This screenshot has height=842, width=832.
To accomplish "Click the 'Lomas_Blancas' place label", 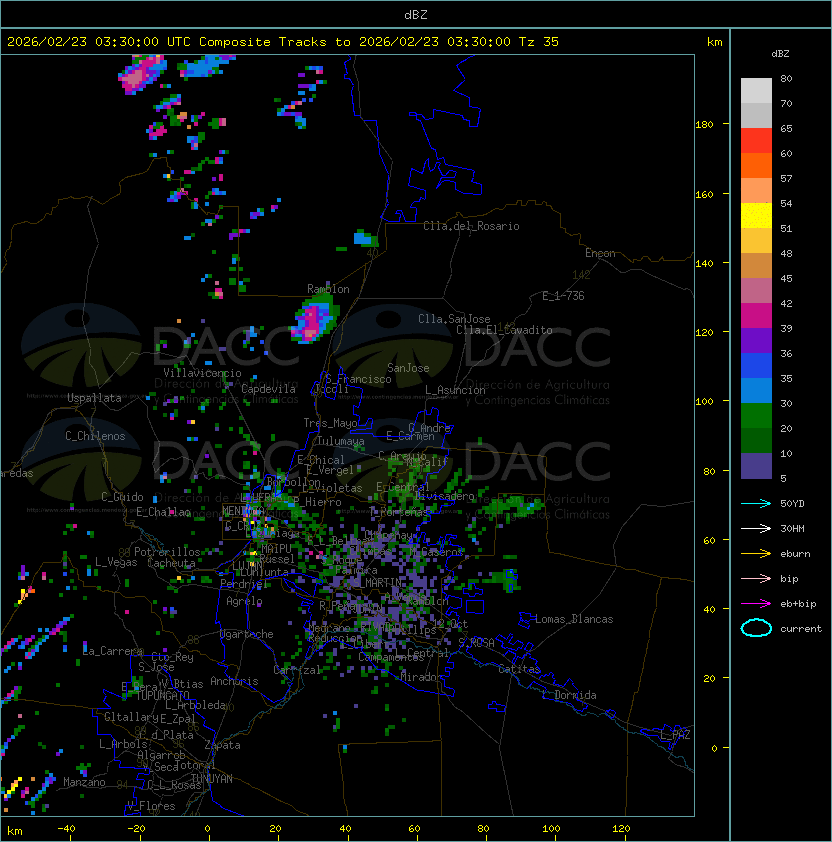I will tap(574, 619).
